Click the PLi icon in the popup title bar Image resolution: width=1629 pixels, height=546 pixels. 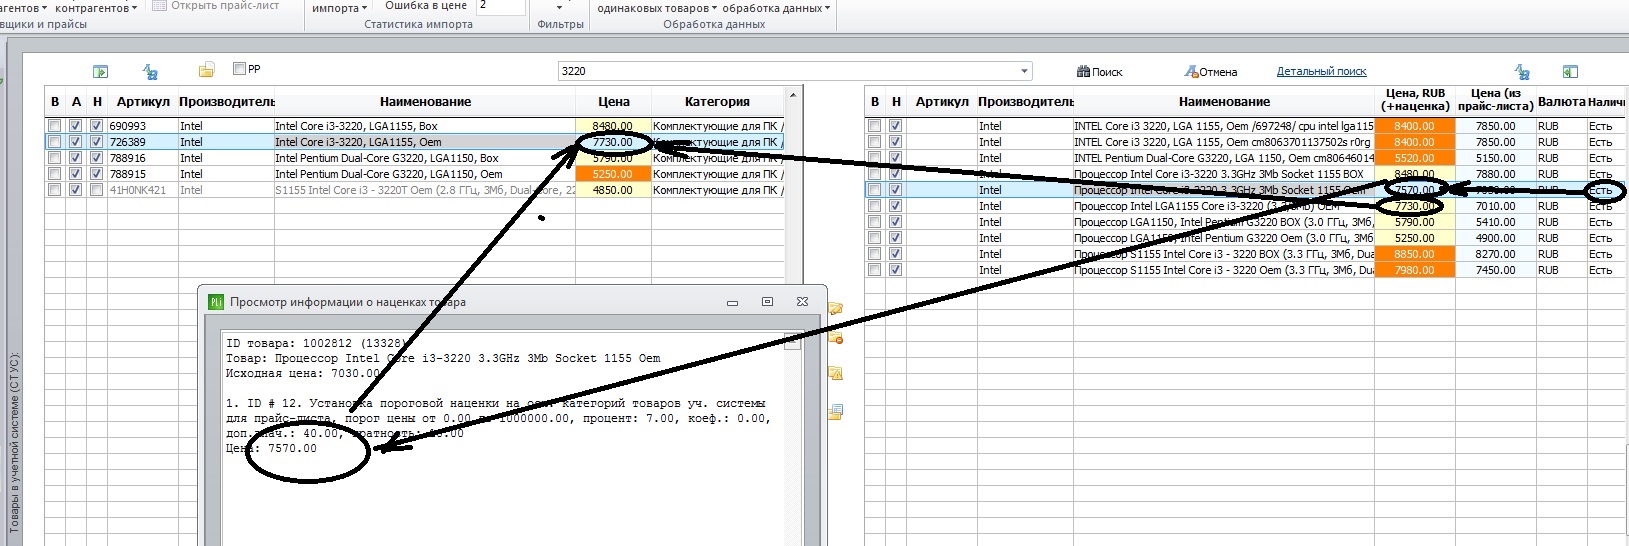coord(215,302)
